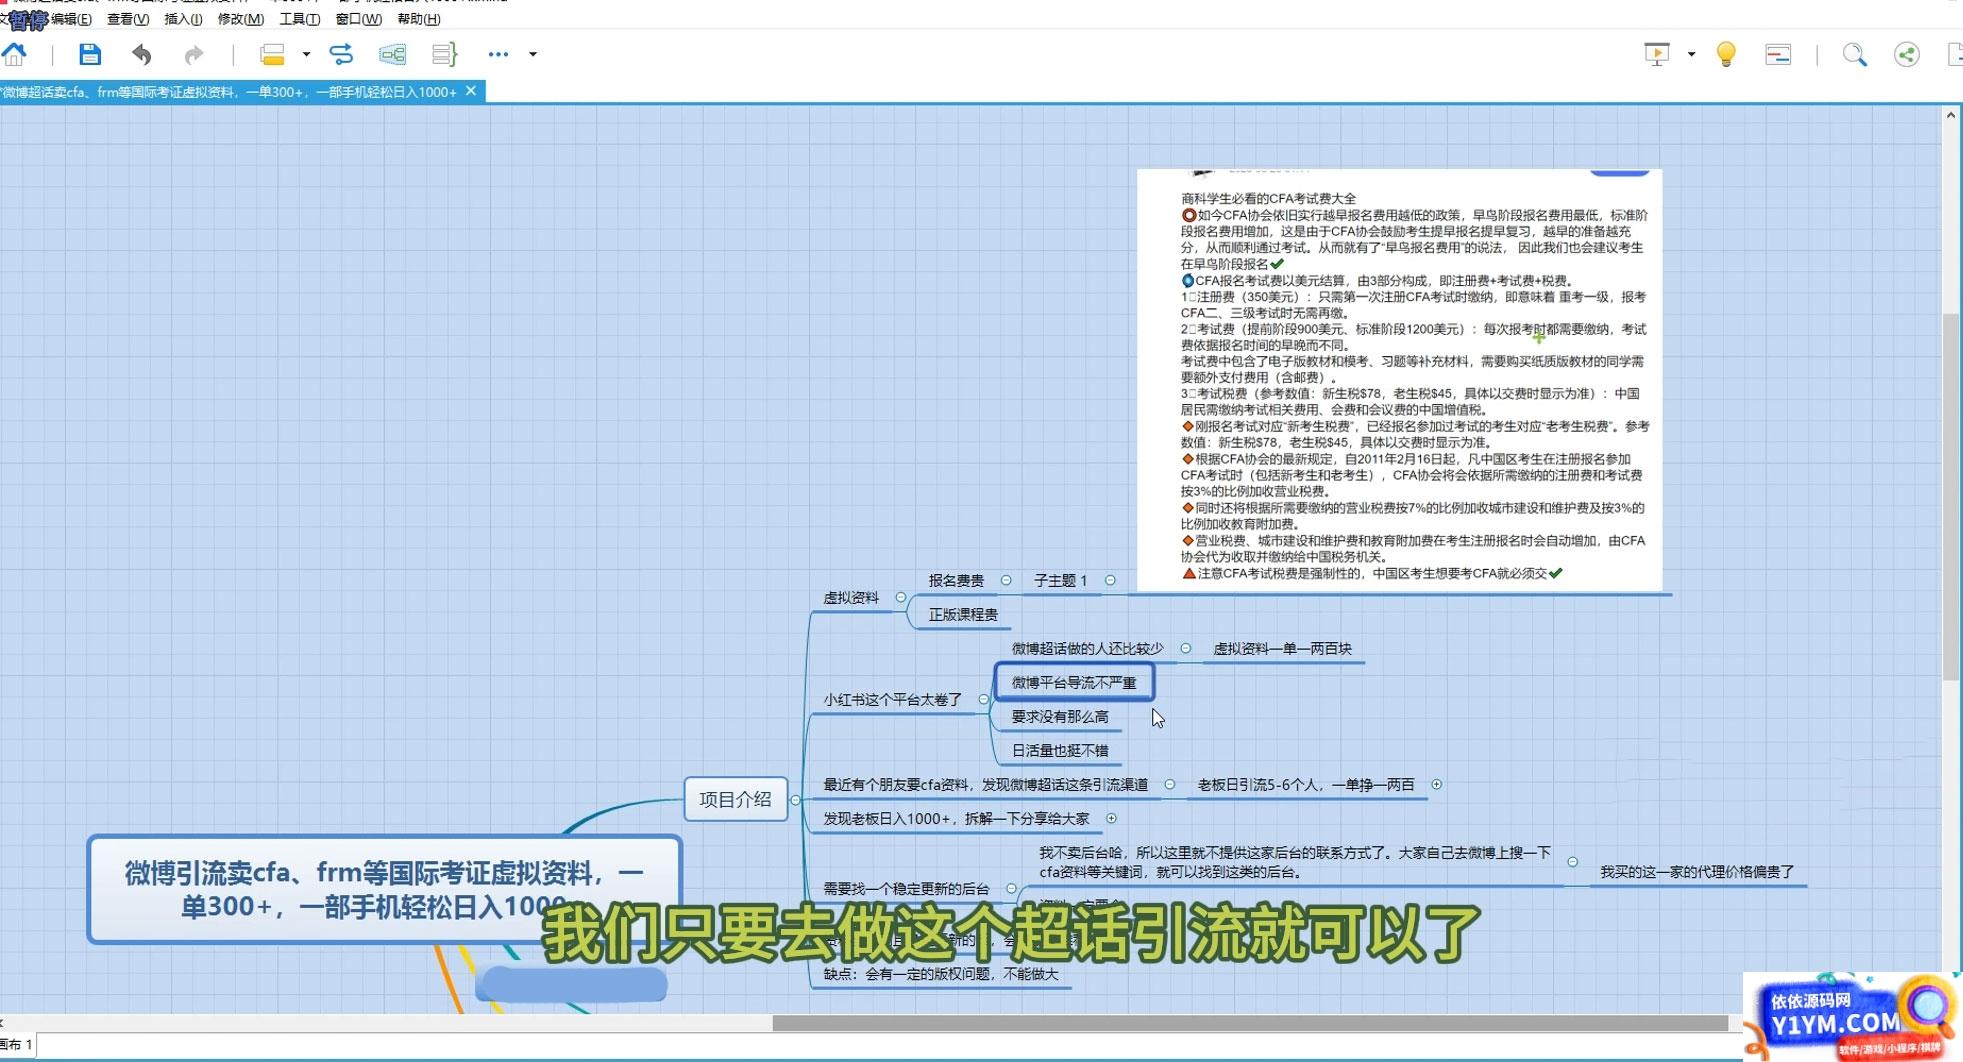Select 我买的这一家的代理价格偏贵了 topic
The height and width of the screenshot is (1062, 1963).
(x=1697, y=872)
